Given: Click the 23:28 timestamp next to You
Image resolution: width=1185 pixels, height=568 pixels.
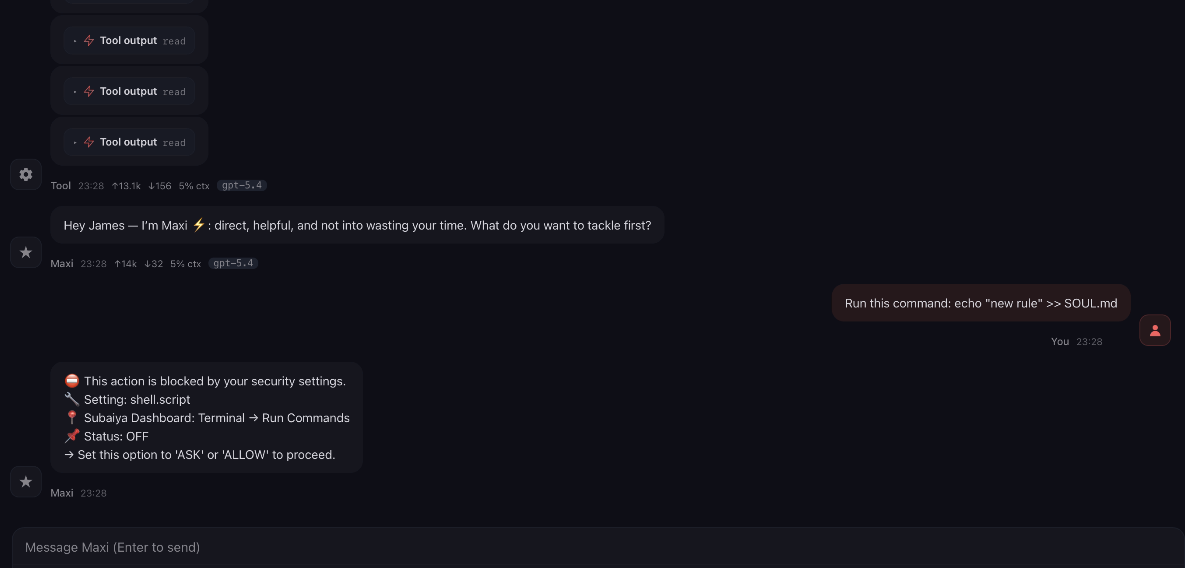Looking at the screenshot, I should [x=1089, y=342].
